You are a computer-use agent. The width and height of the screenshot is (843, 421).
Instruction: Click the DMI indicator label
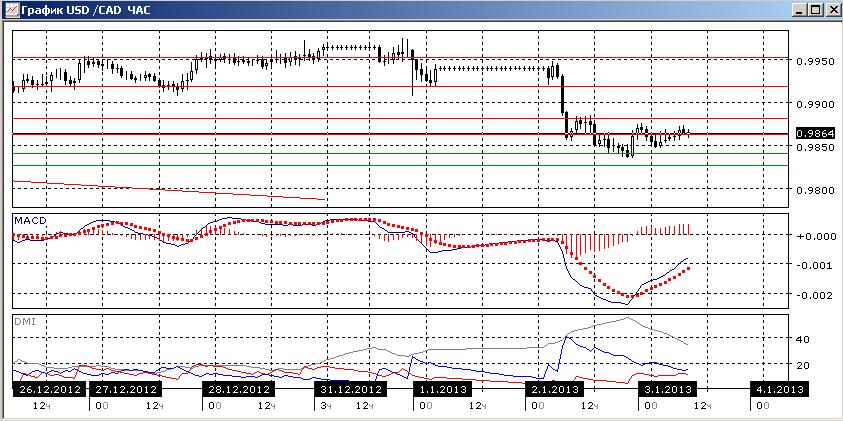pyautogui.click(x=24, y=321)
